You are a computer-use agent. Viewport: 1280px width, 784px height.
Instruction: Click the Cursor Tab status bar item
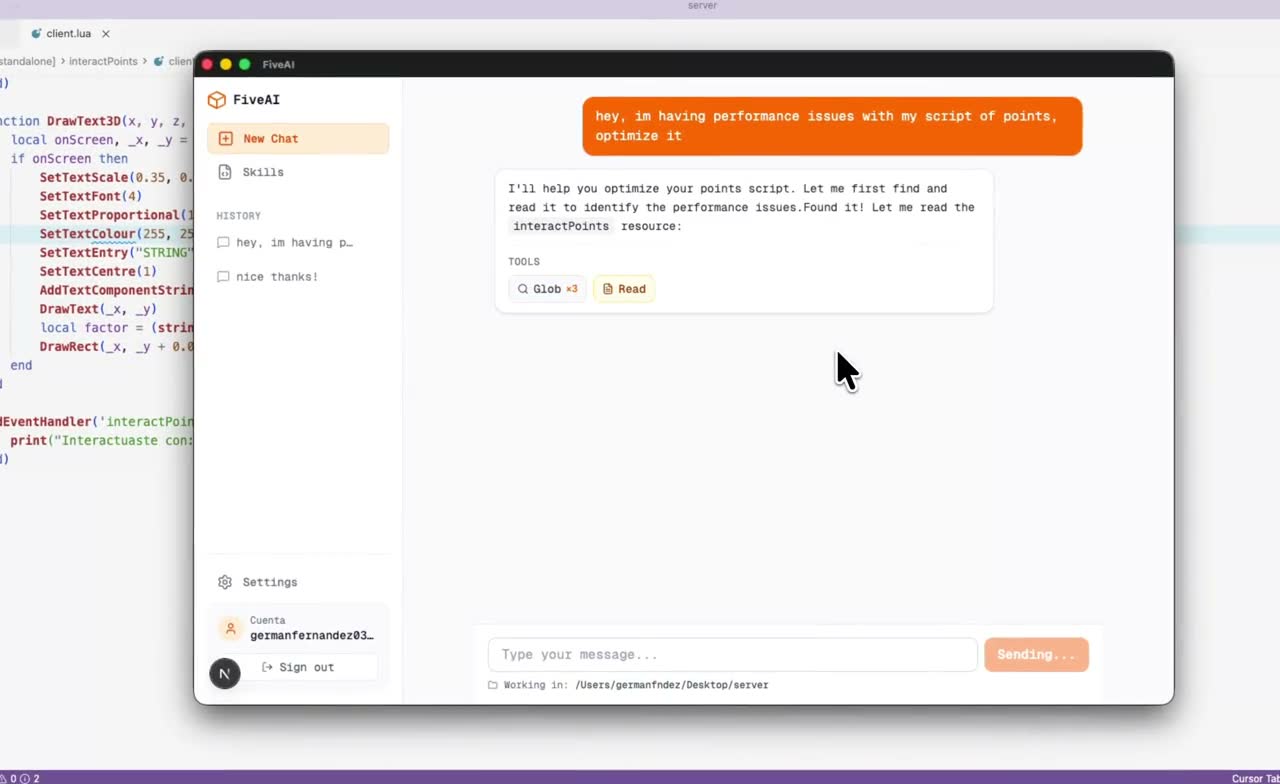coord(1256,778)
